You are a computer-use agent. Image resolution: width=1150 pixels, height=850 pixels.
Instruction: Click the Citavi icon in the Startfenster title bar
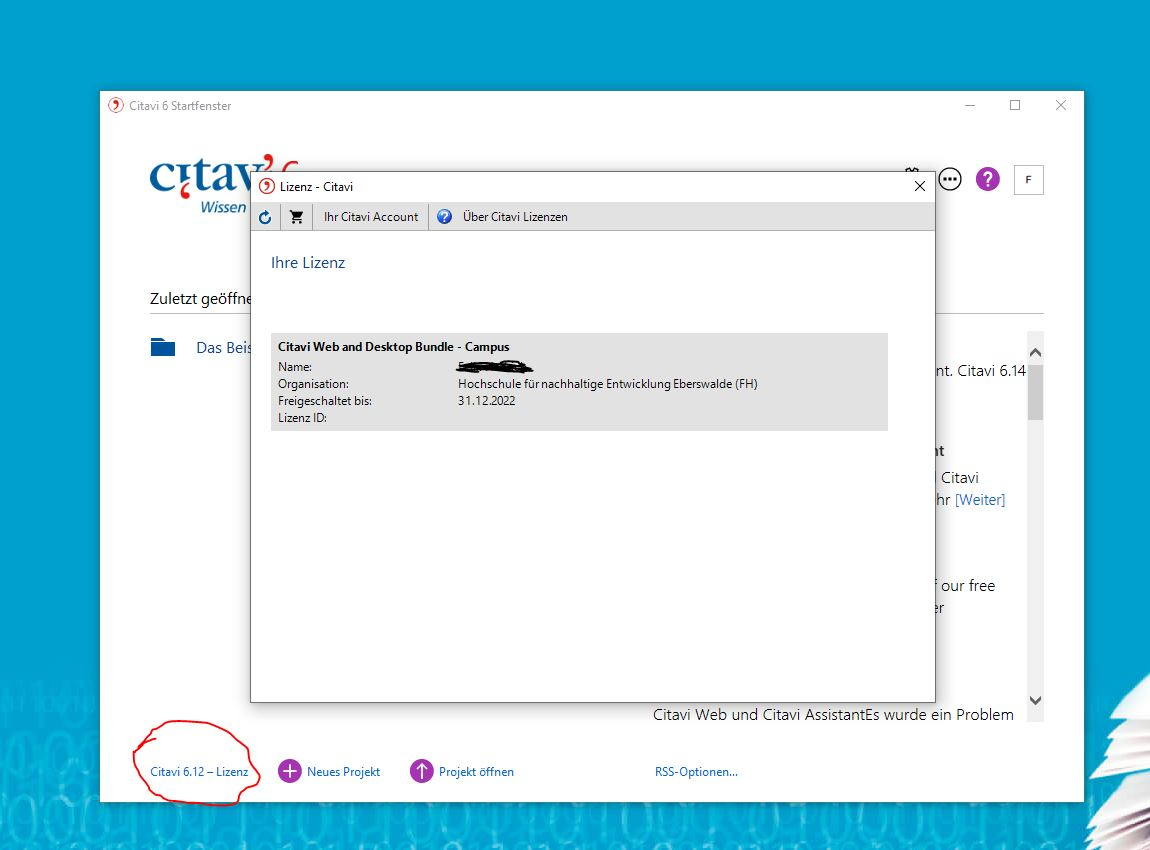click(x=116, y=106)
